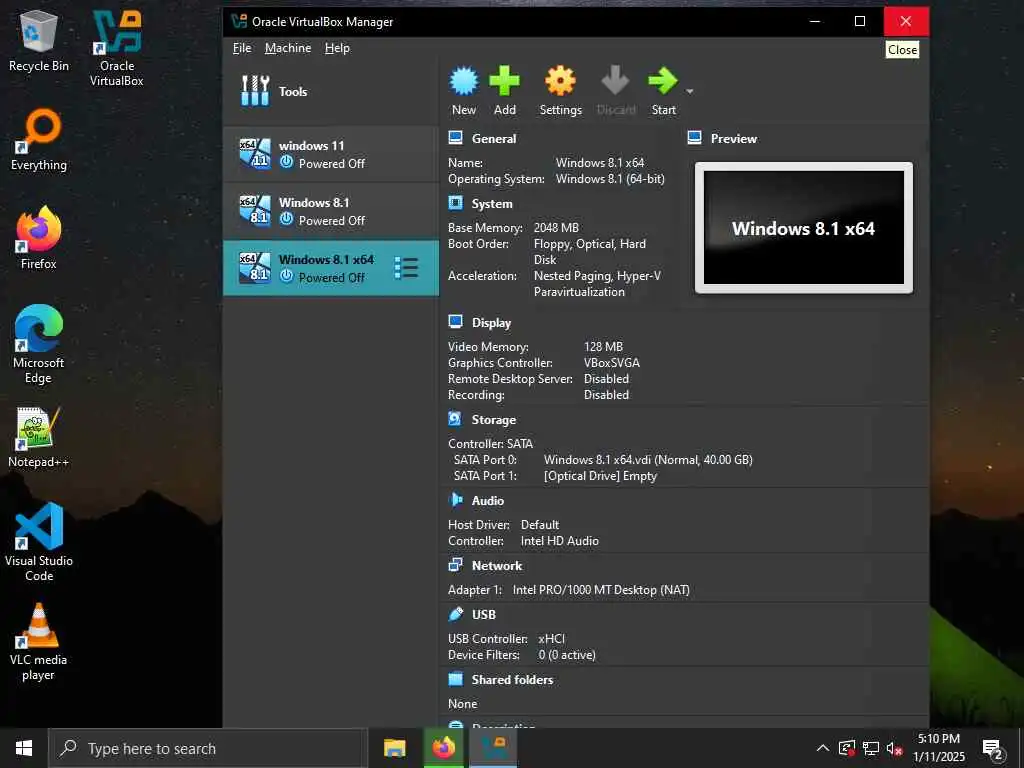The image size is (1024, 768).
Task: Click the Video Memory 128 MB value
Action: (603, 347)
